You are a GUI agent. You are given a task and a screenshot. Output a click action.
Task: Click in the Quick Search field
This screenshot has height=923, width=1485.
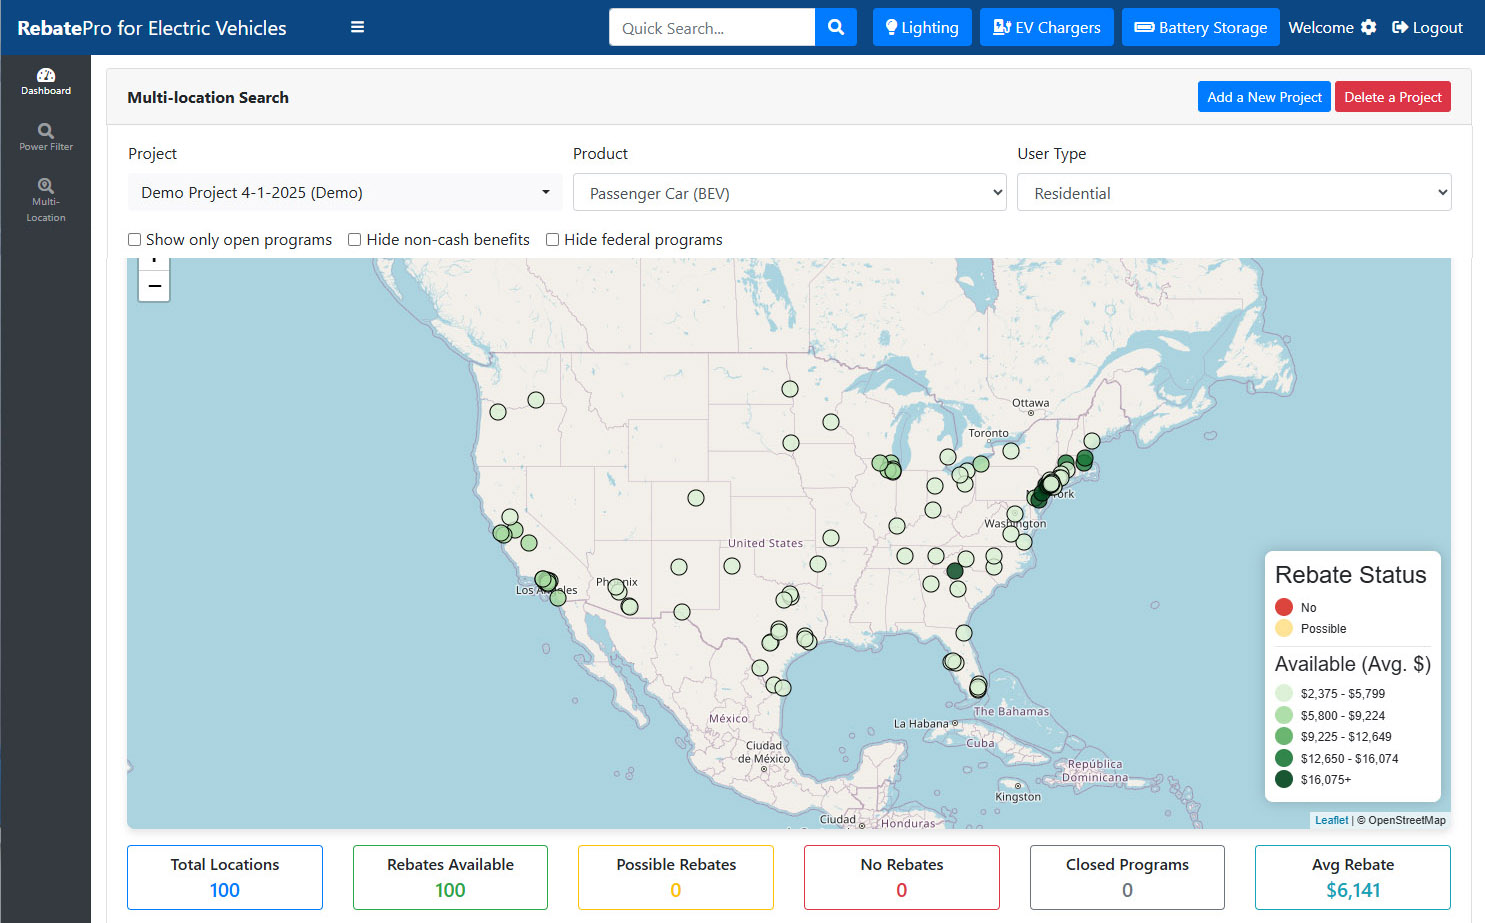[x=712, y=27]
